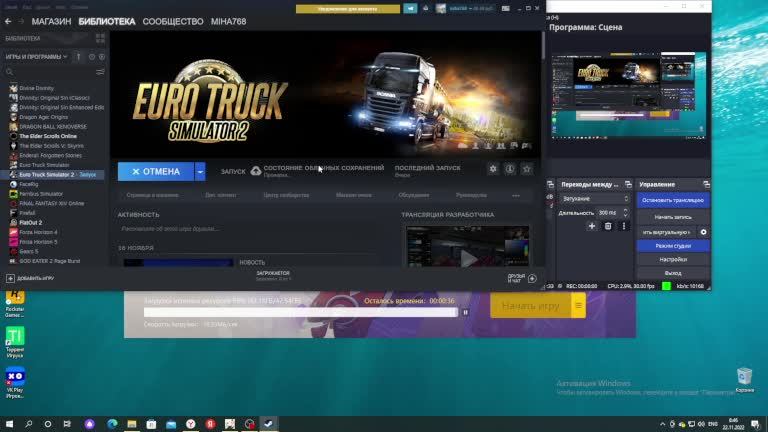Click cloud saves status icon

tap(256, 171)
